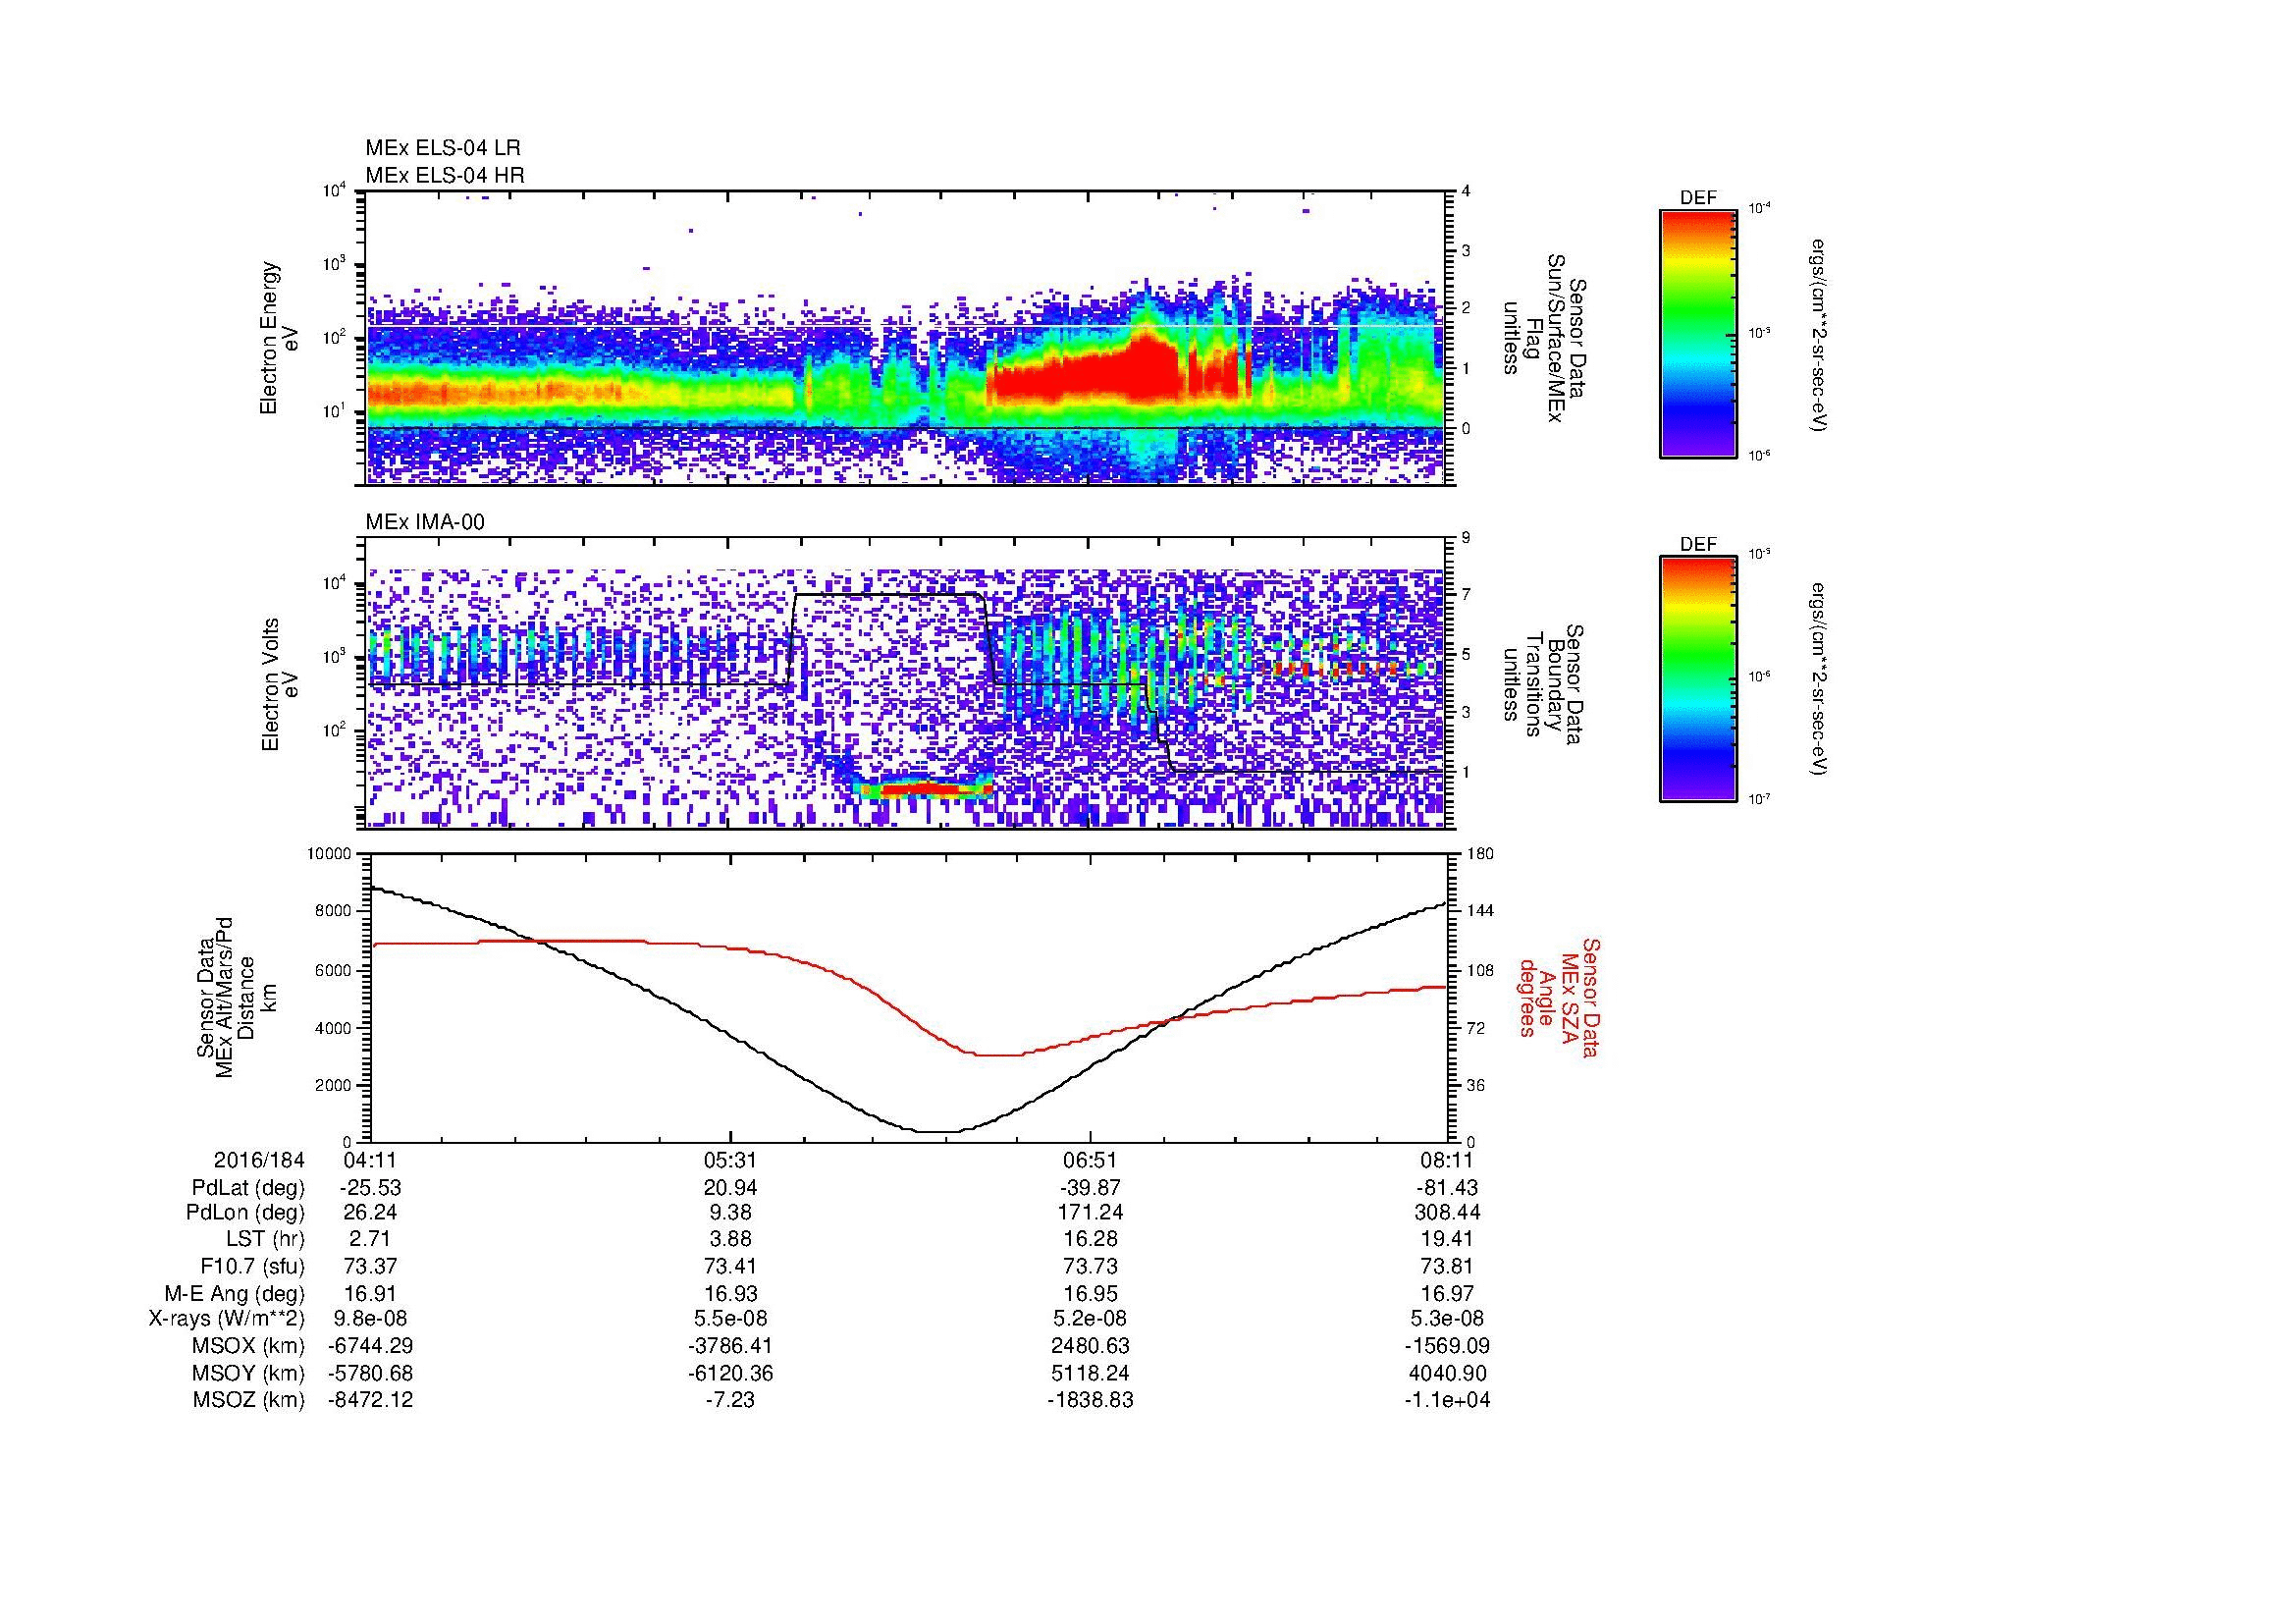
Task: Click the MSOY value '4040.90'
Action: coord(1447,1373)
